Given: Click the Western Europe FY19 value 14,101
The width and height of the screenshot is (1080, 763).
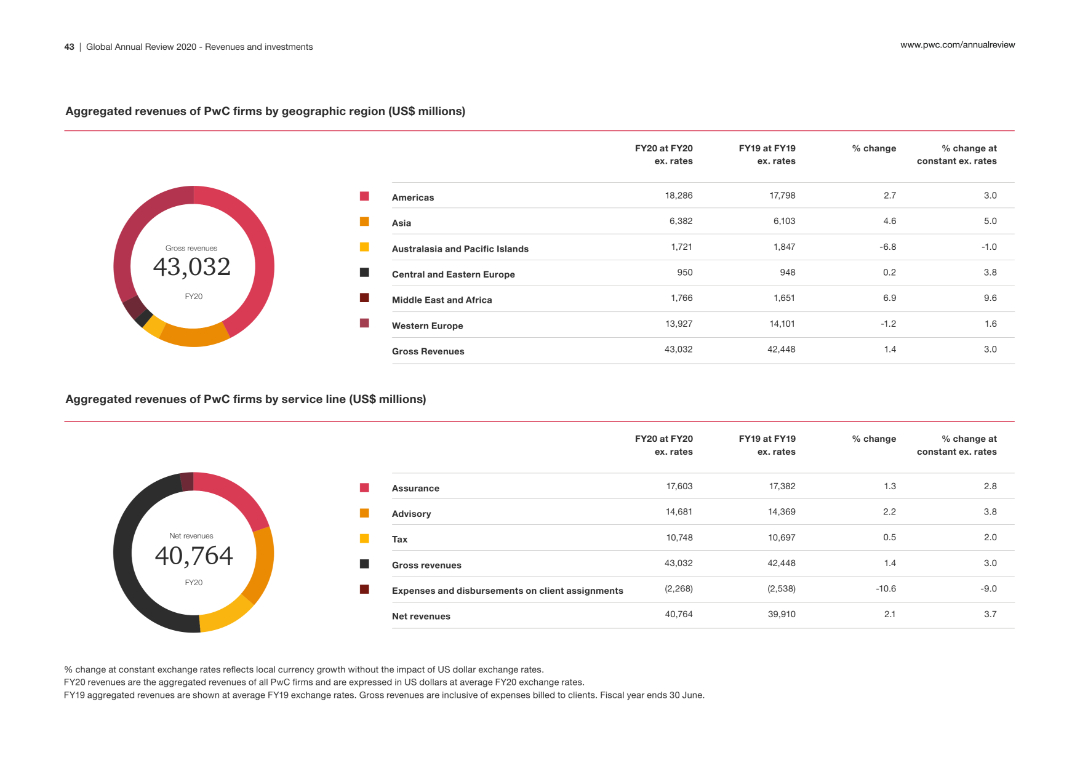Looking at the screenshot, I should tap(781, 324).
